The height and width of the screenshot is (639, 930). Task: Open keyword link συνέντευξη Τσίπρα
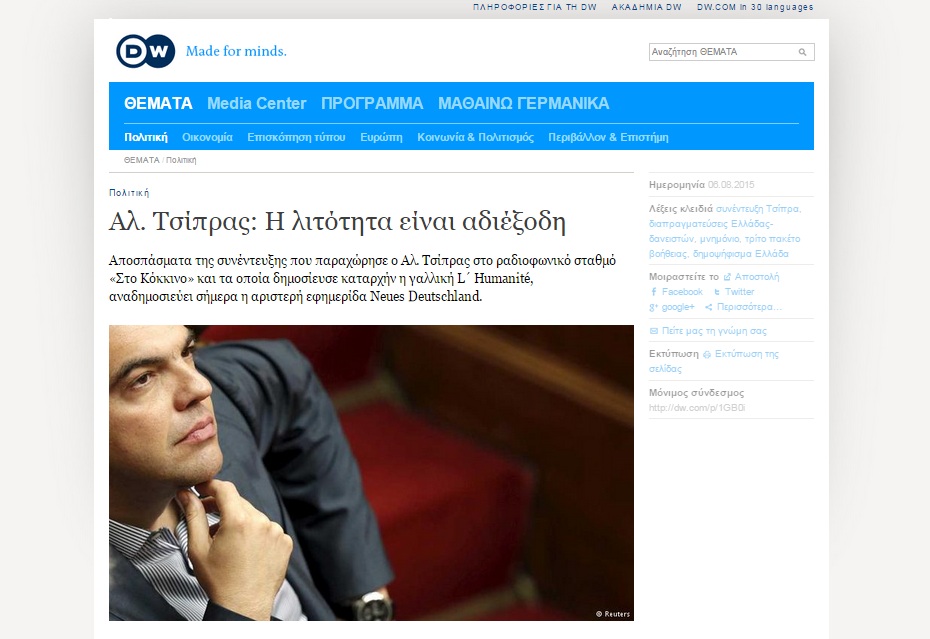pos(759,209)
